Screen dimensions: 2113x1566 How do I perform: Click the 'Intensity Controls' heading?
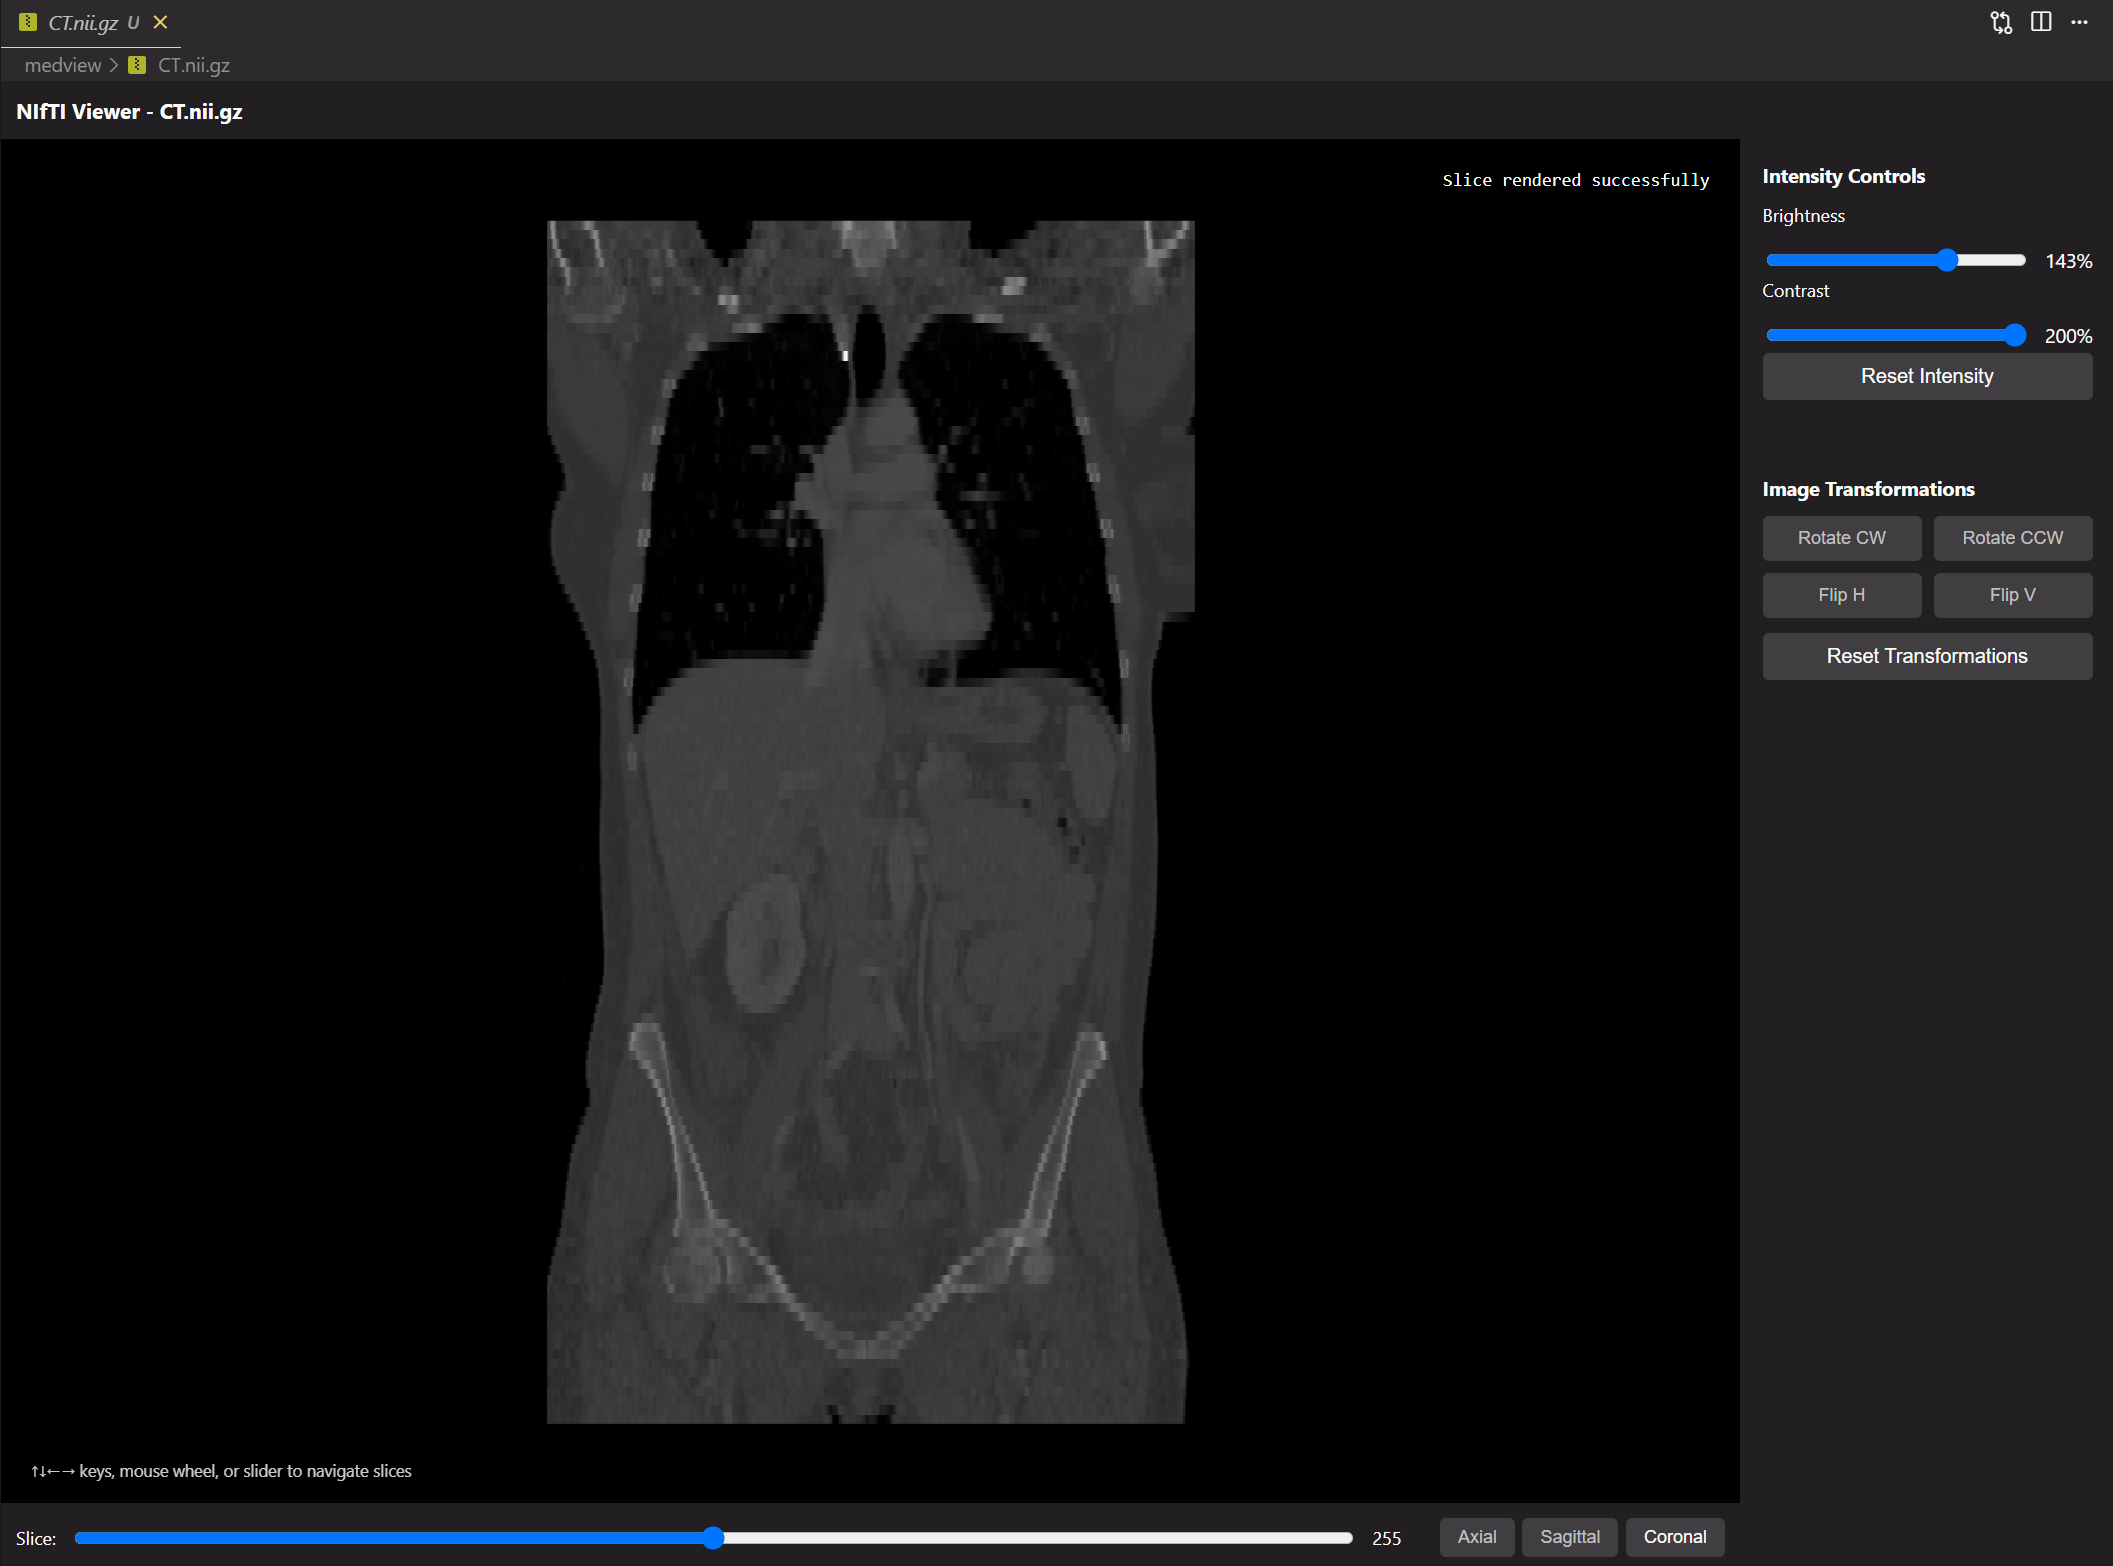(1843, 176)
